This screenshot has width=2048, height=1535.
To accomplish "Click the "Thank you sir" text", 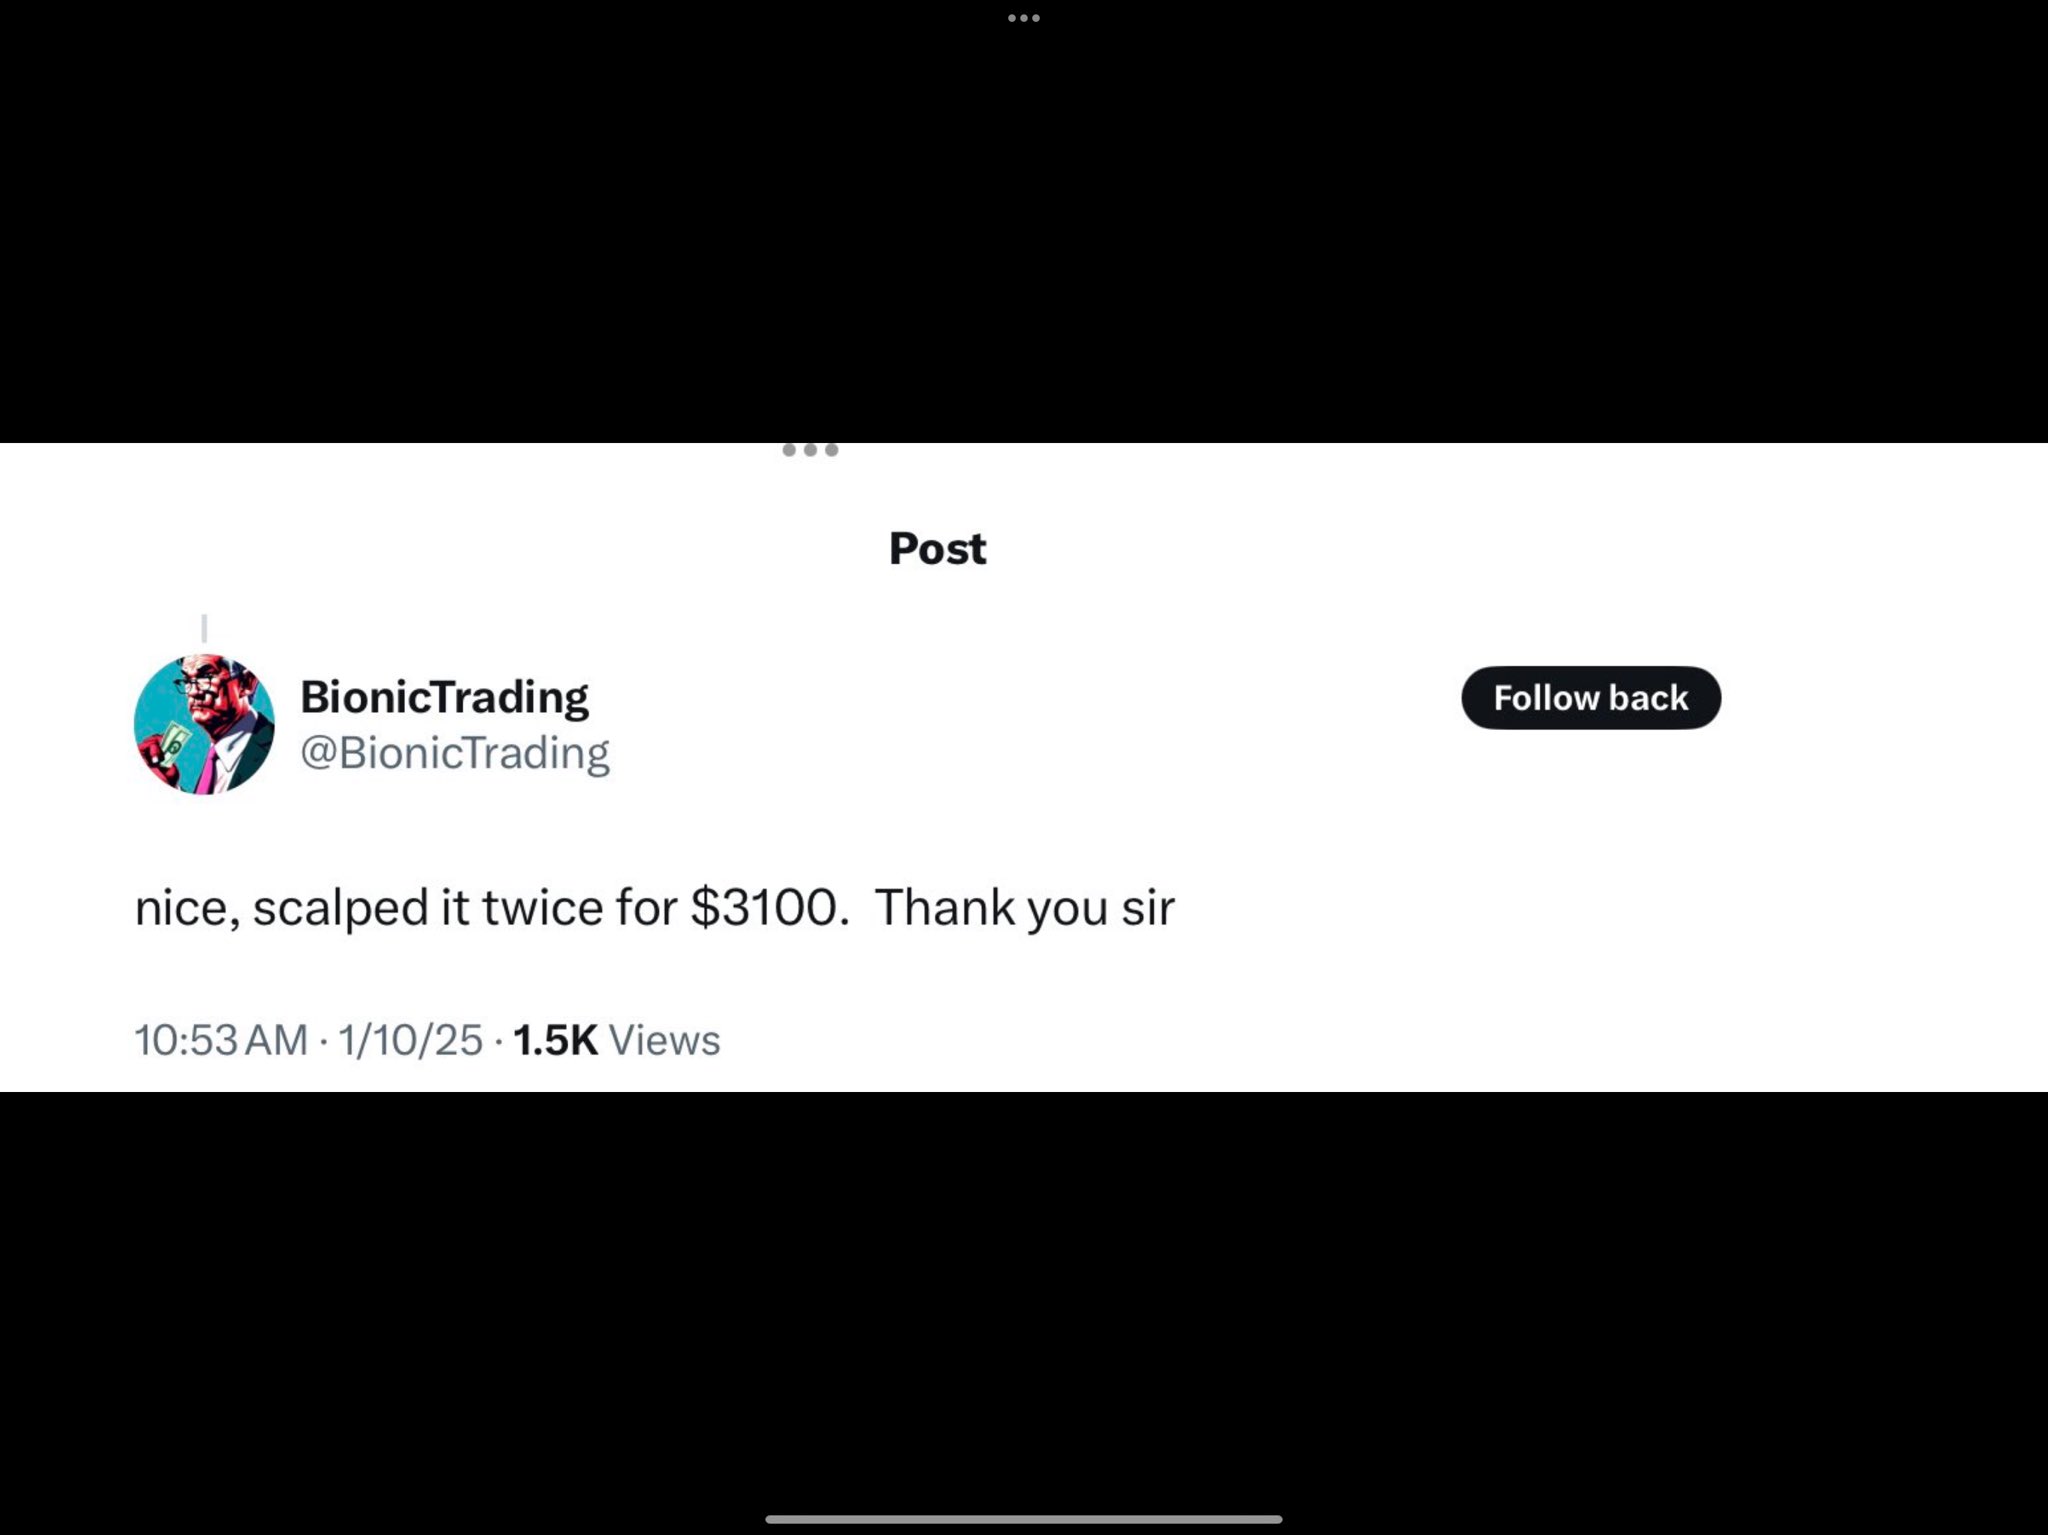I will pyautogui.click(x=1024, y=908).
